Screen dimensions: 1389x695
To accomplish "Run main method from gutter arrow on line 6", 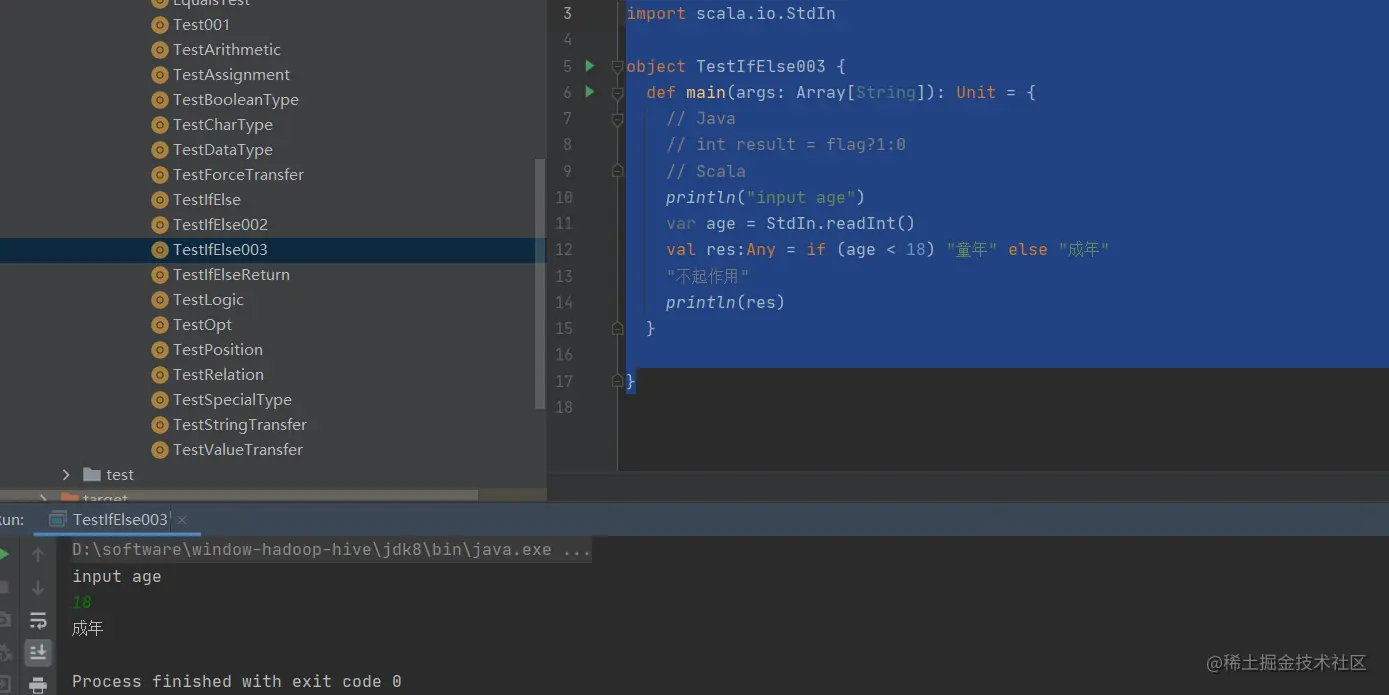I will (590, 92).
